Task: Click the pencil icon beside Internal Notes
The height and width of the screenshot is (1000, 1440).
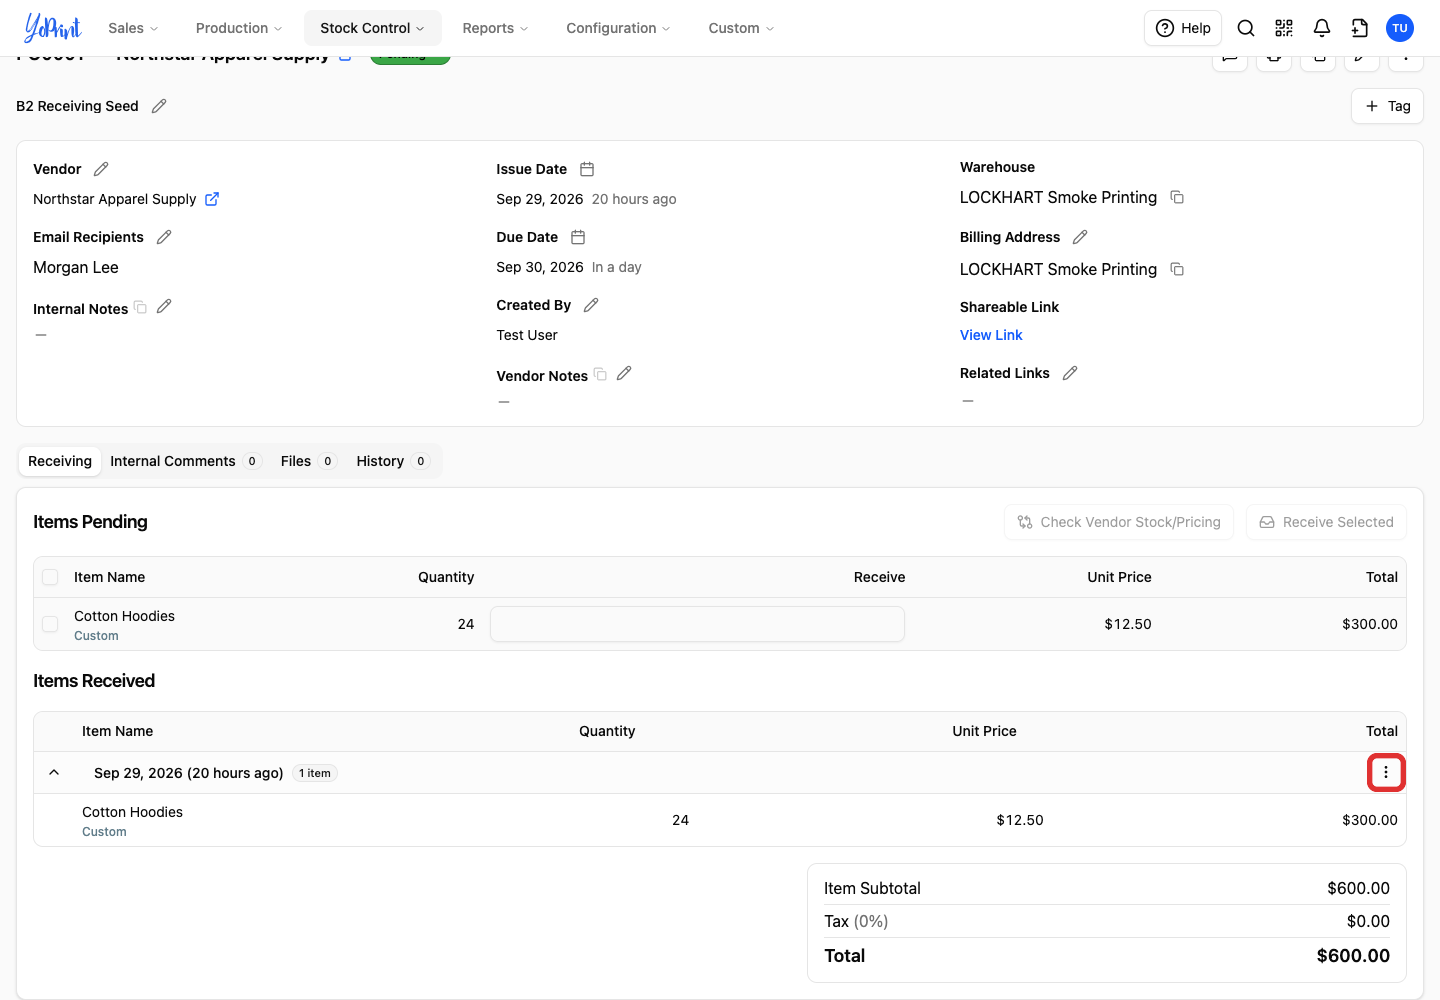Action: point(164,306)
